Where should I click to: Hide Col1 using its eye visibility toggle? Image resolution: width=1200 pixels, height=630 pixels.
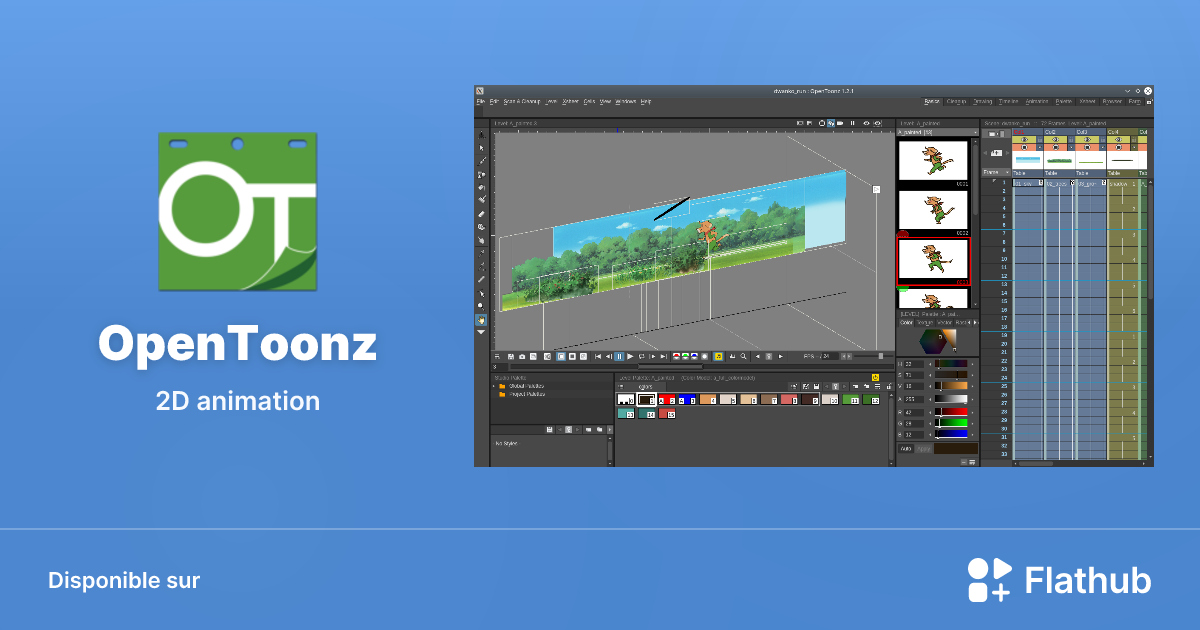pyautogui.click(x=1025, y=139)
